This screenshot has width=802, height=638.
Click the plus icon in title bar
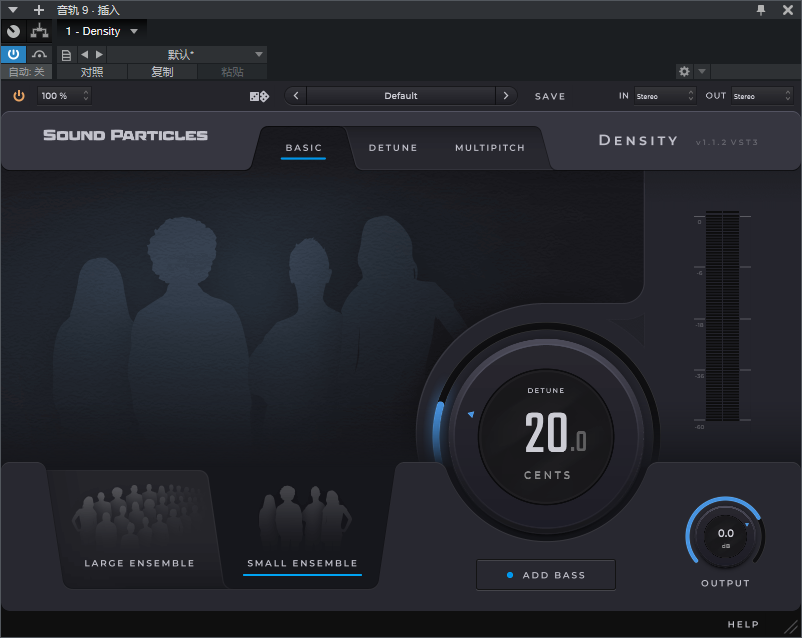[38, 10]
